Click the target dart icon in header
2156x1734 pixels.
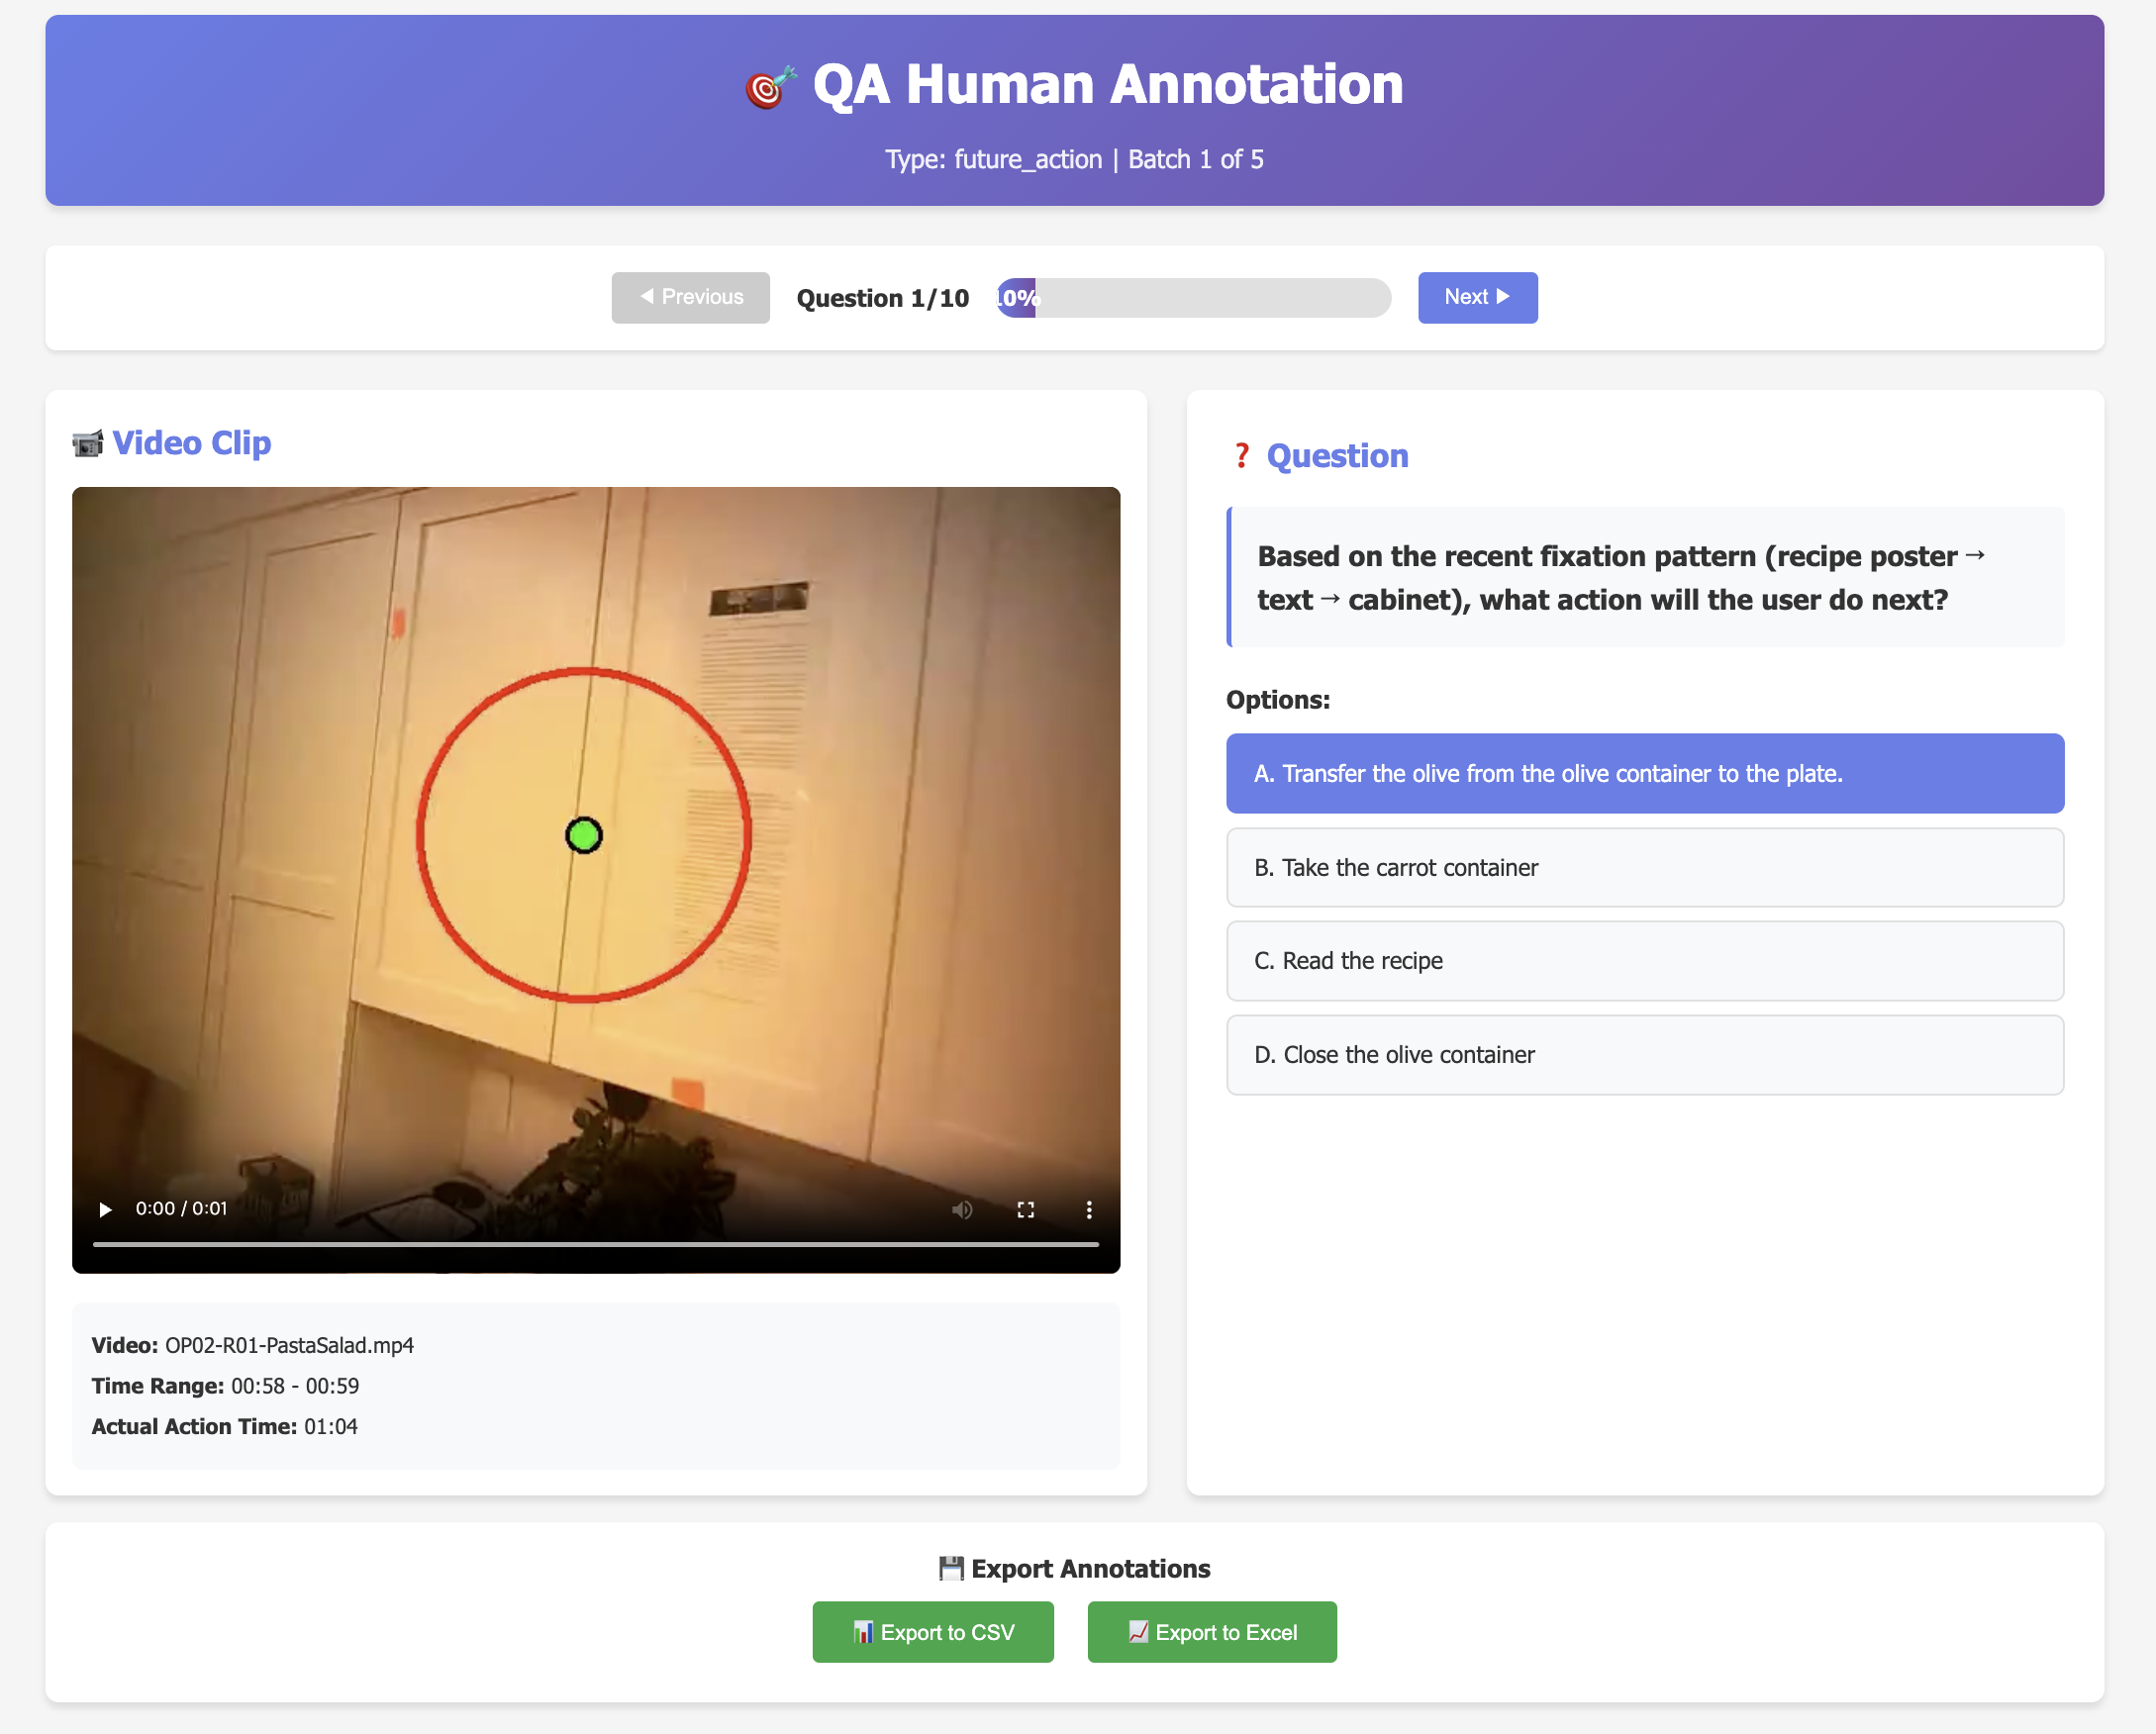[770, 87]
